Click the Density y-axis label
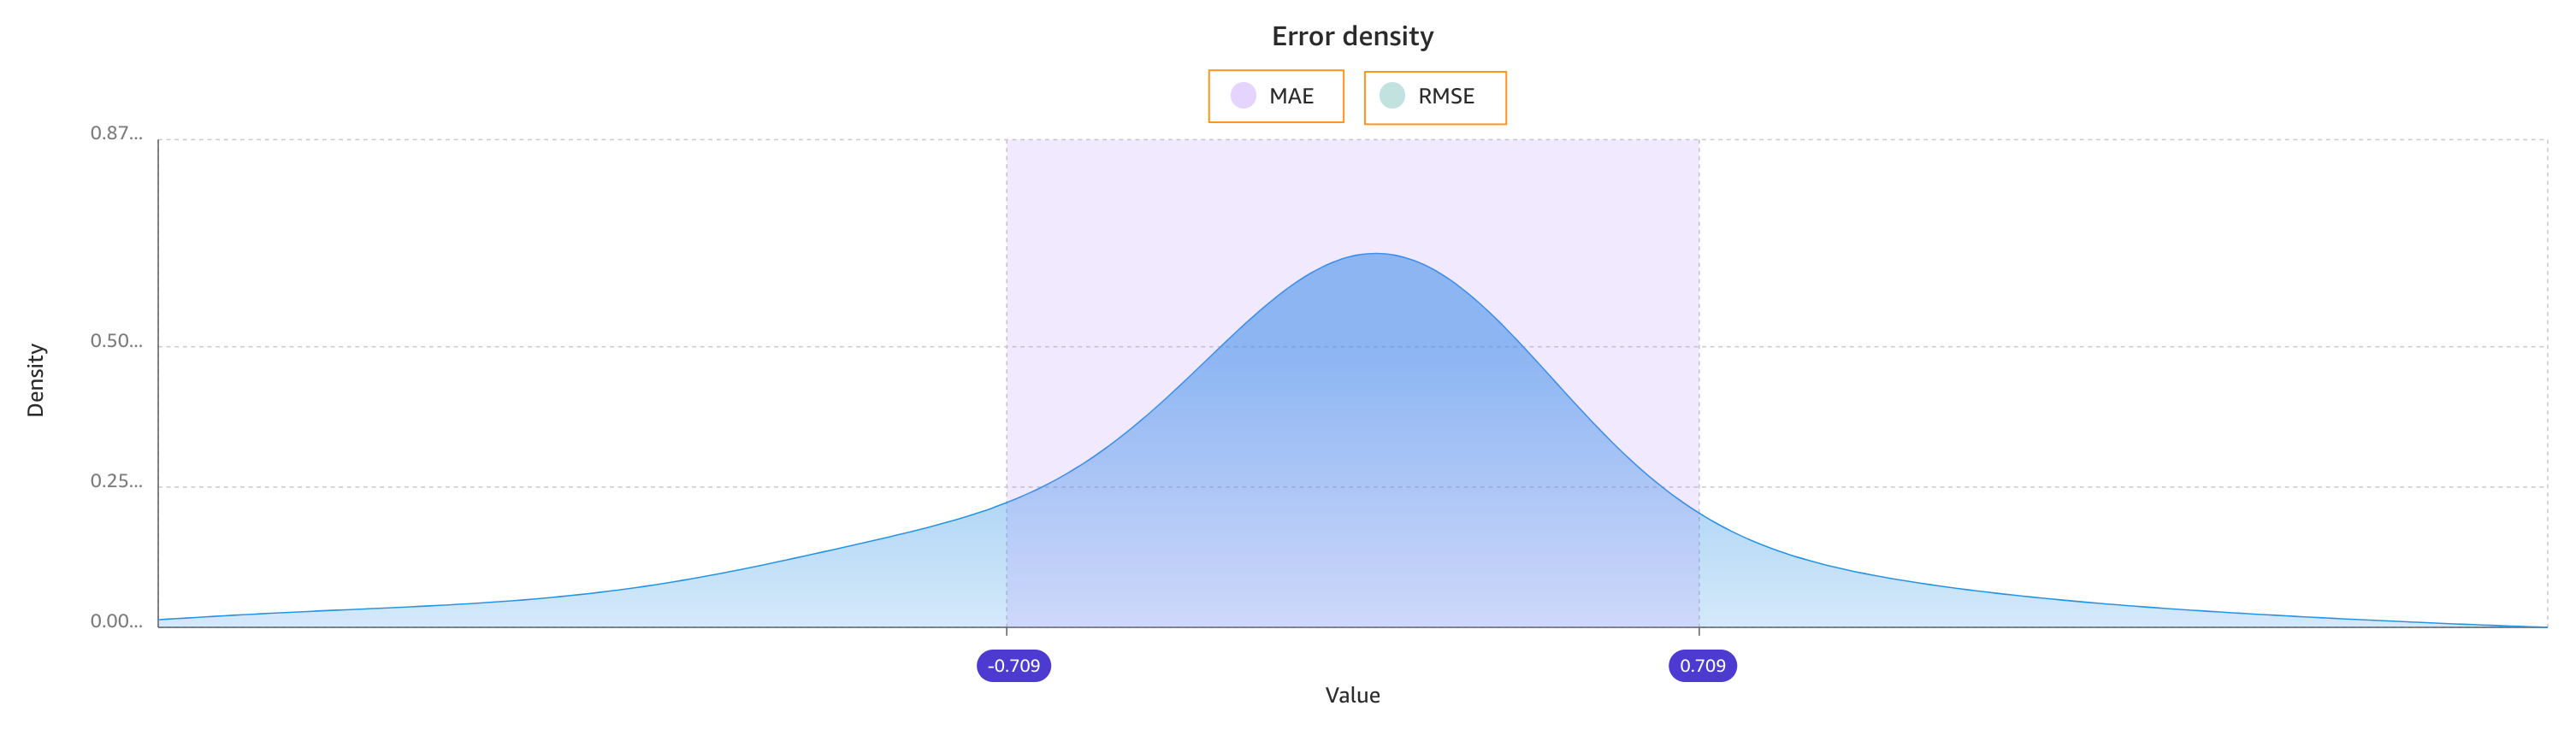This screenshot has width=2576, height=747. pos(36,380)
